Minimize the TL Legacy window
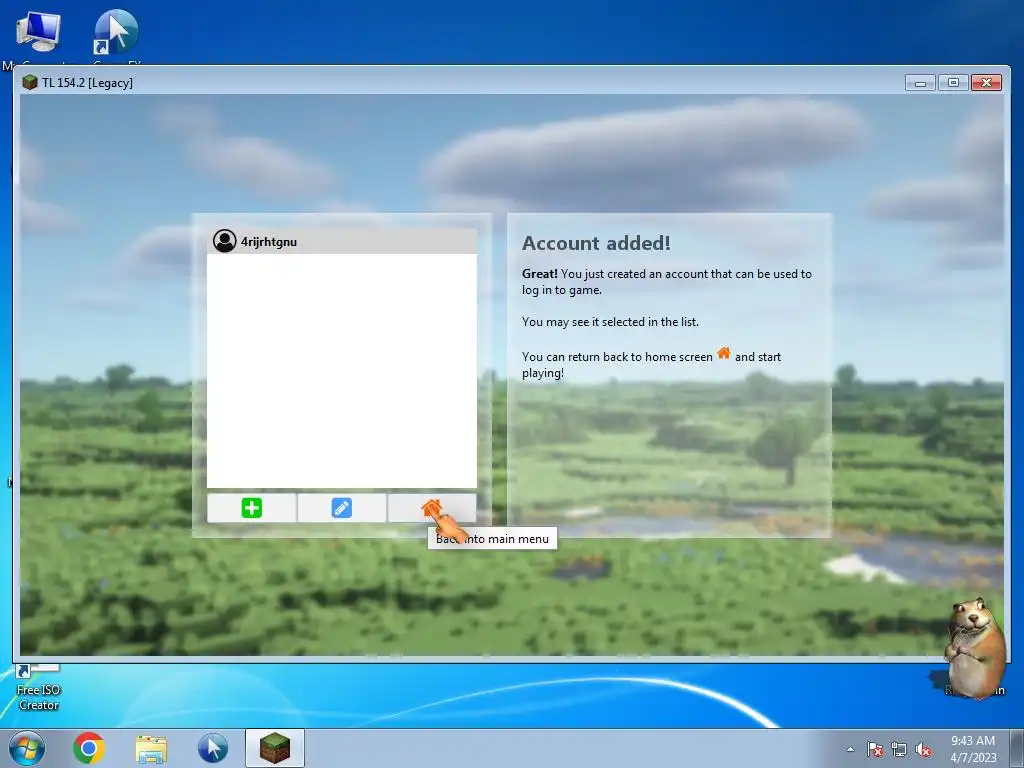The height and width of the screenshot is (768, 1024). pos(921,83)
